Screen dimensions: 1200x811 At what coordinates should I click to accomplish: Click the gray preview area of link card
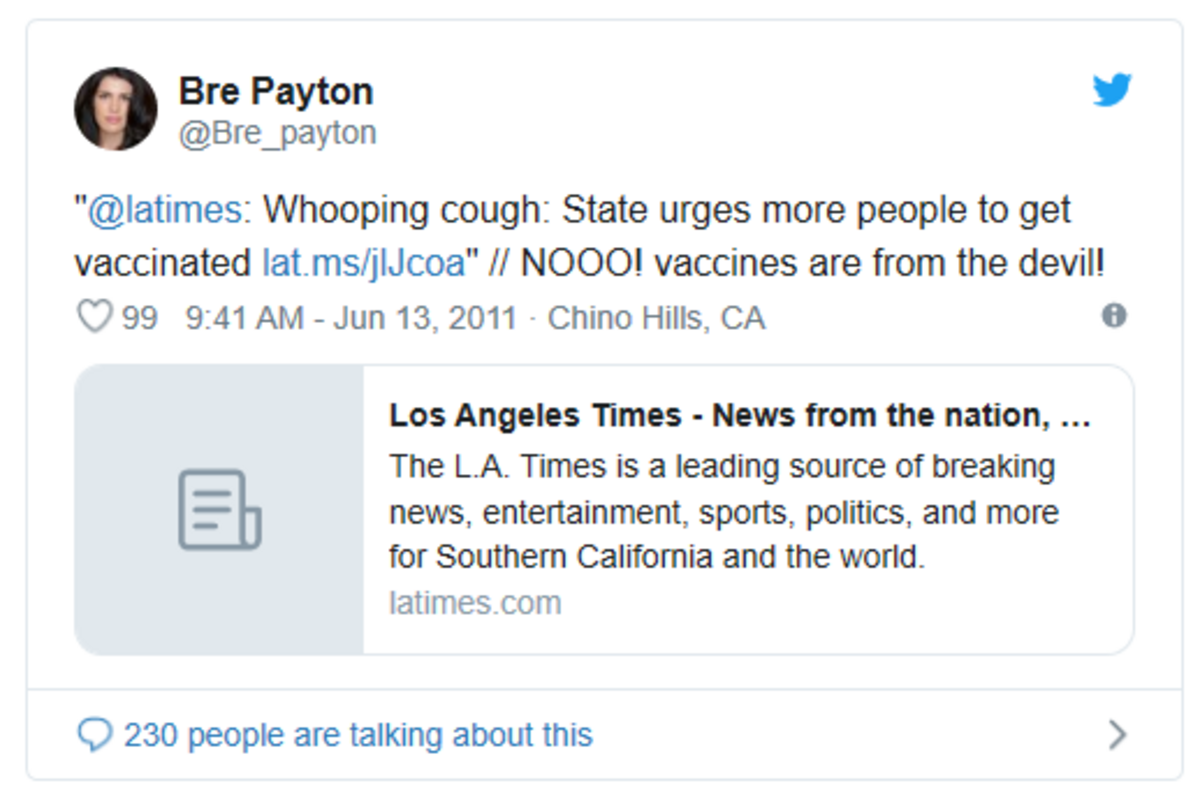(220, 510)
